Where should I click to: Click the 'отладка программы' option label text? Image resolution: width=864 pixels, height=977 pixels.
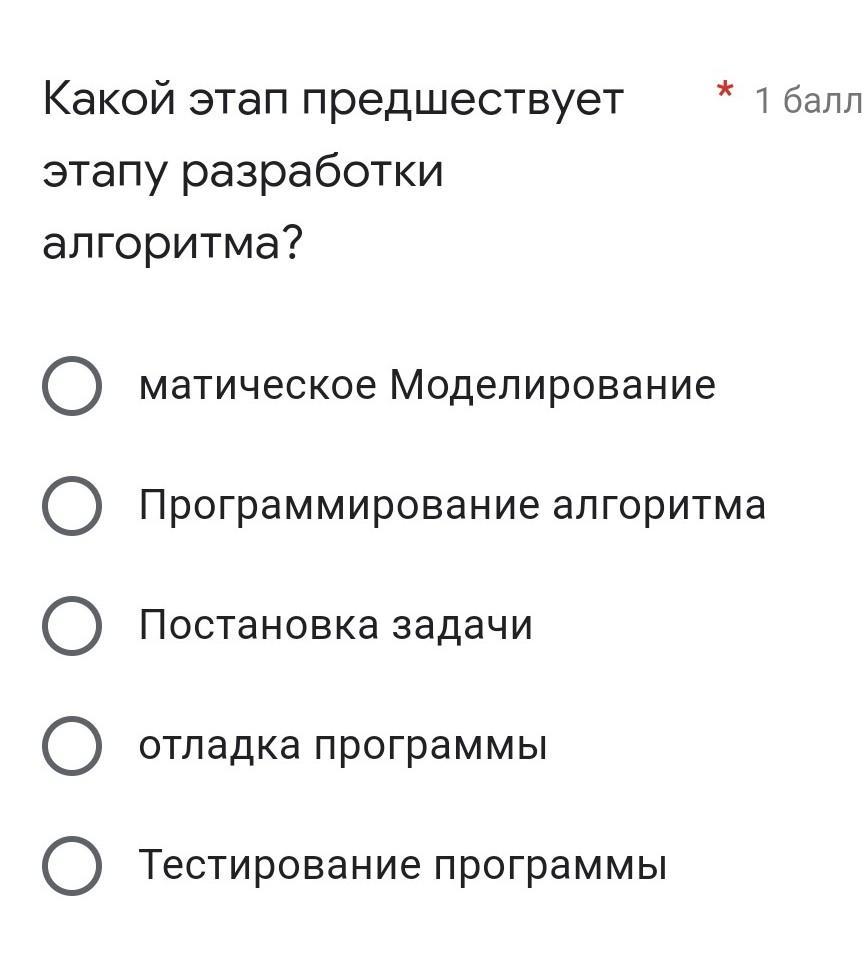tap(343, 745)
